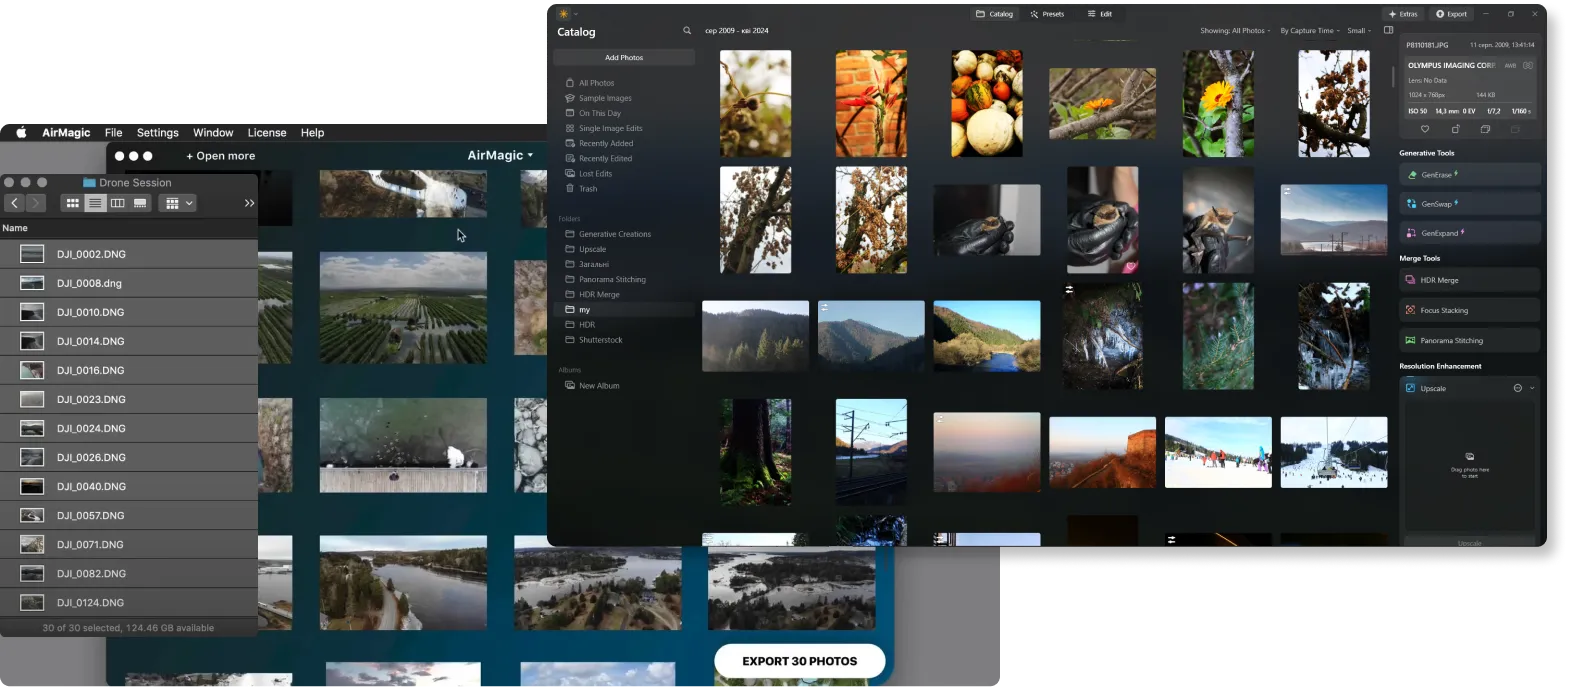Switch the Finder window to gallery view
The width and height of the screenshot is (1569, 687).
140,203
